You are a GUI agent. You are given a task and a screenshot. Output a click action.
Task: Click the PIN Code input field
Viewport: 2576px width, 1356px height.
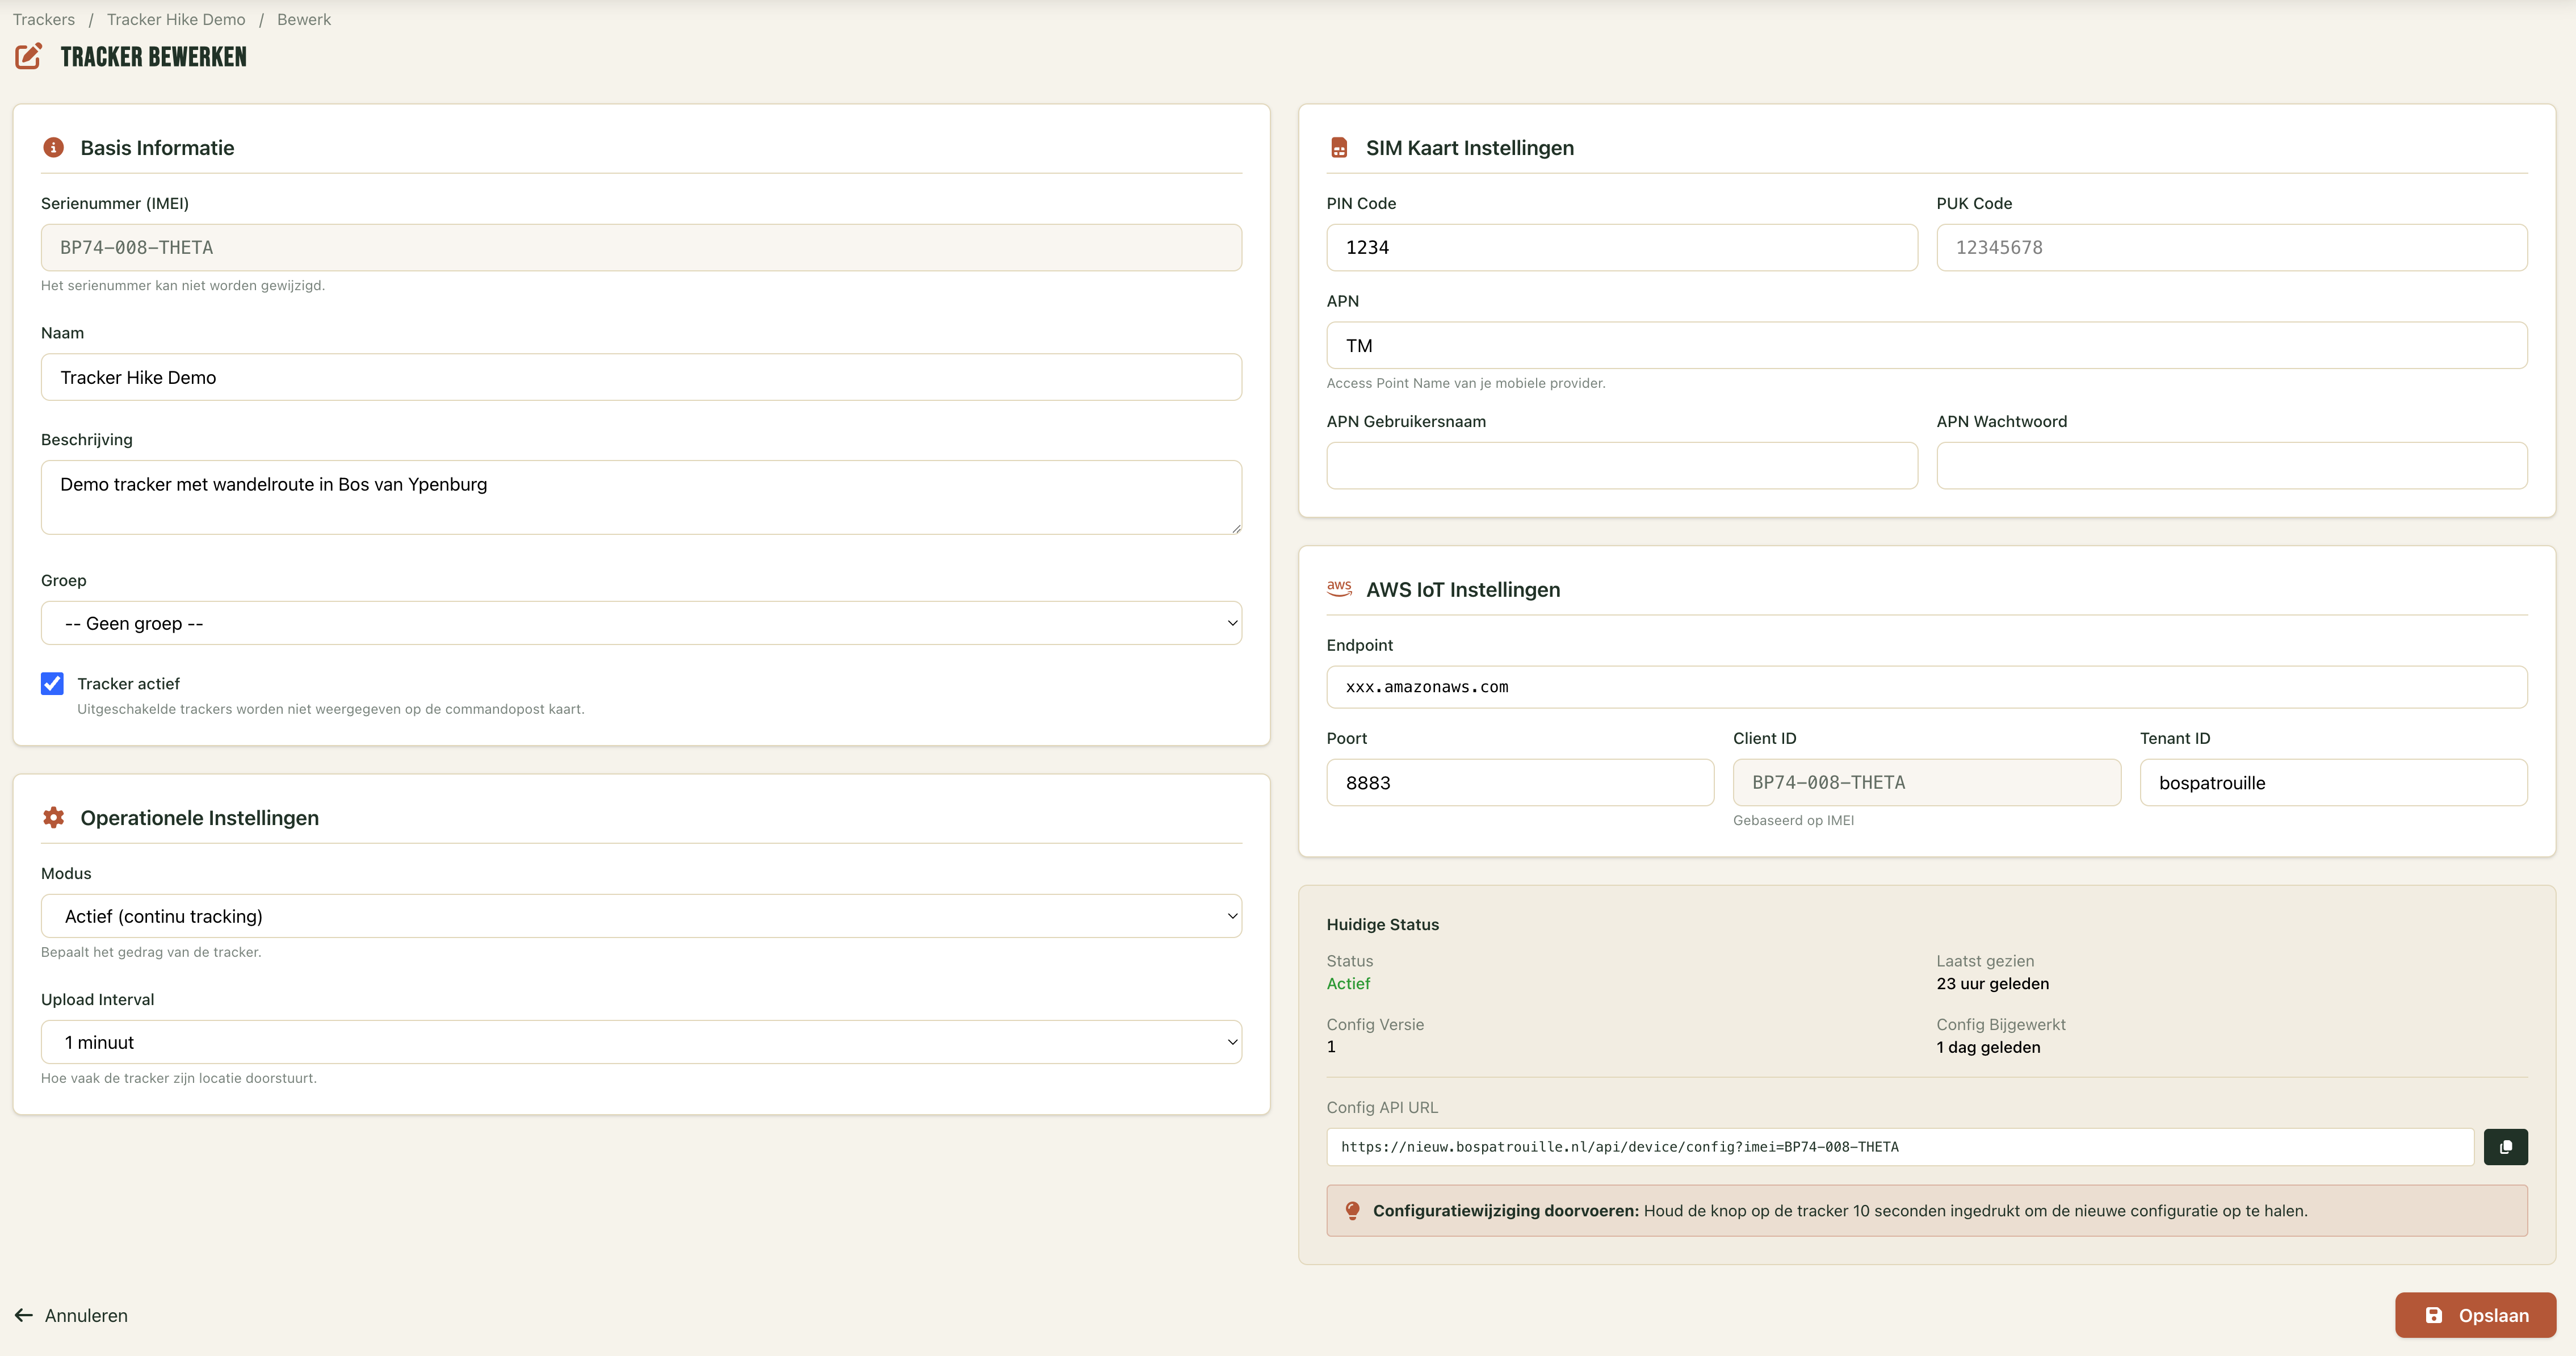coord(1621,247)
